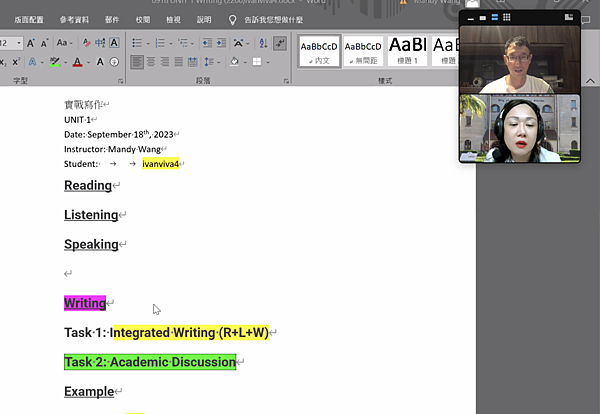Expand the highlight color dropdown arrow
Screen dimensions: 600x414
point(65,62)
